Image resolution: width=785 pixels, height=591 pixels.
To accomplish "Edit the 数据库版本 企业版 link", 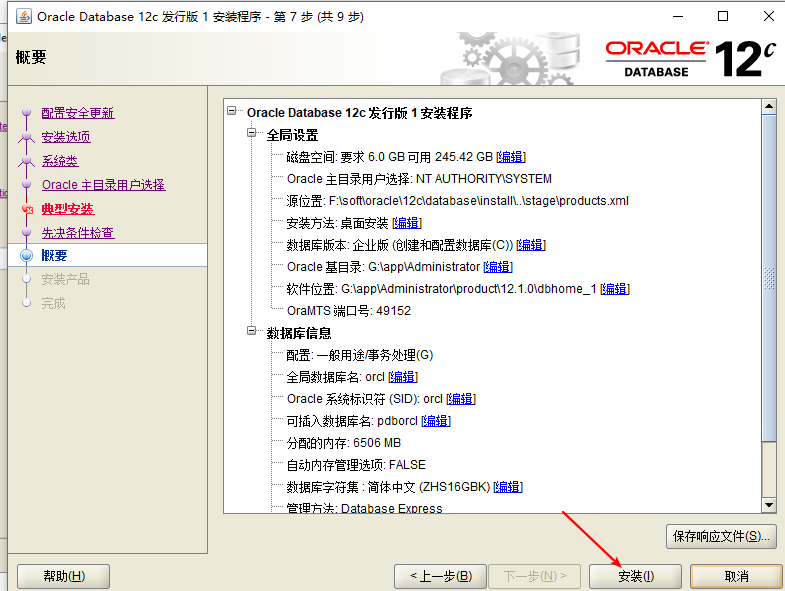I will (x=531, y=245).
